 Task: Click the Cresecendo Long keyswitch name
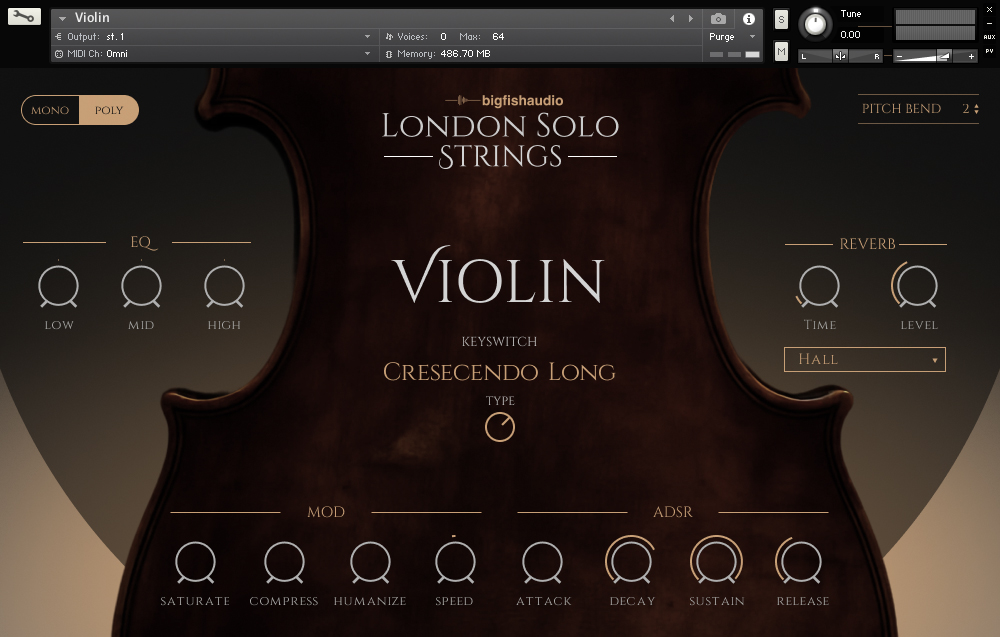pyautogui.click(x=499, y=372)
